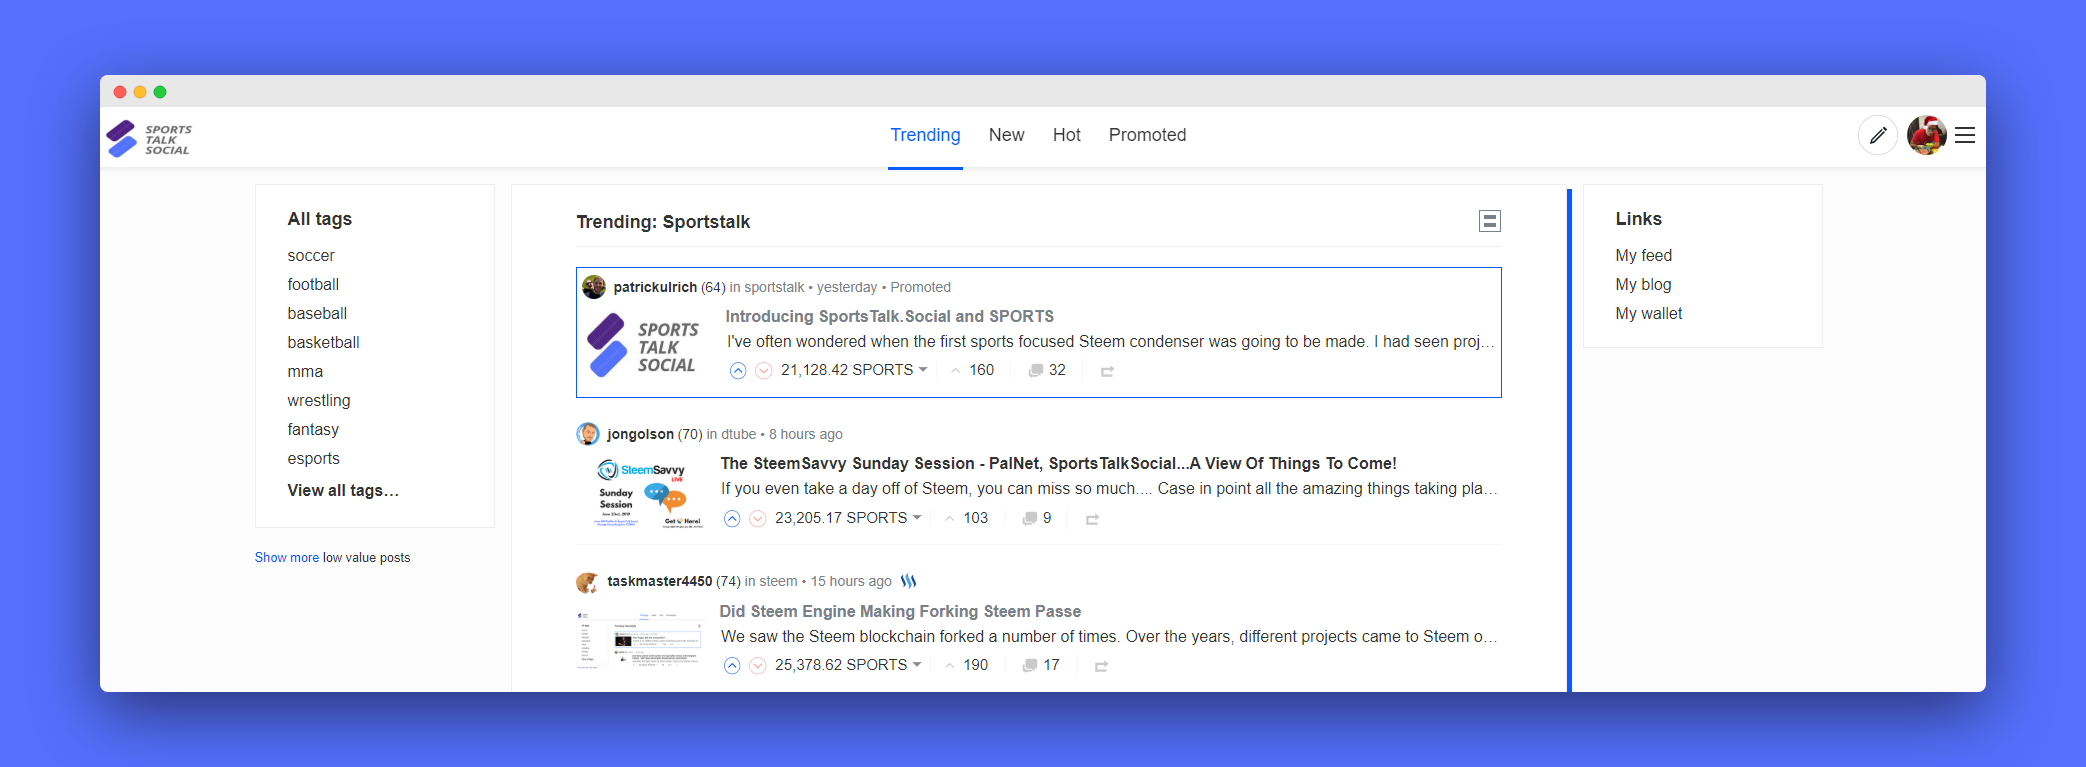Open the user profile avatar in header
This screenshot has height=767, width=2086.
pos(1926,135)
